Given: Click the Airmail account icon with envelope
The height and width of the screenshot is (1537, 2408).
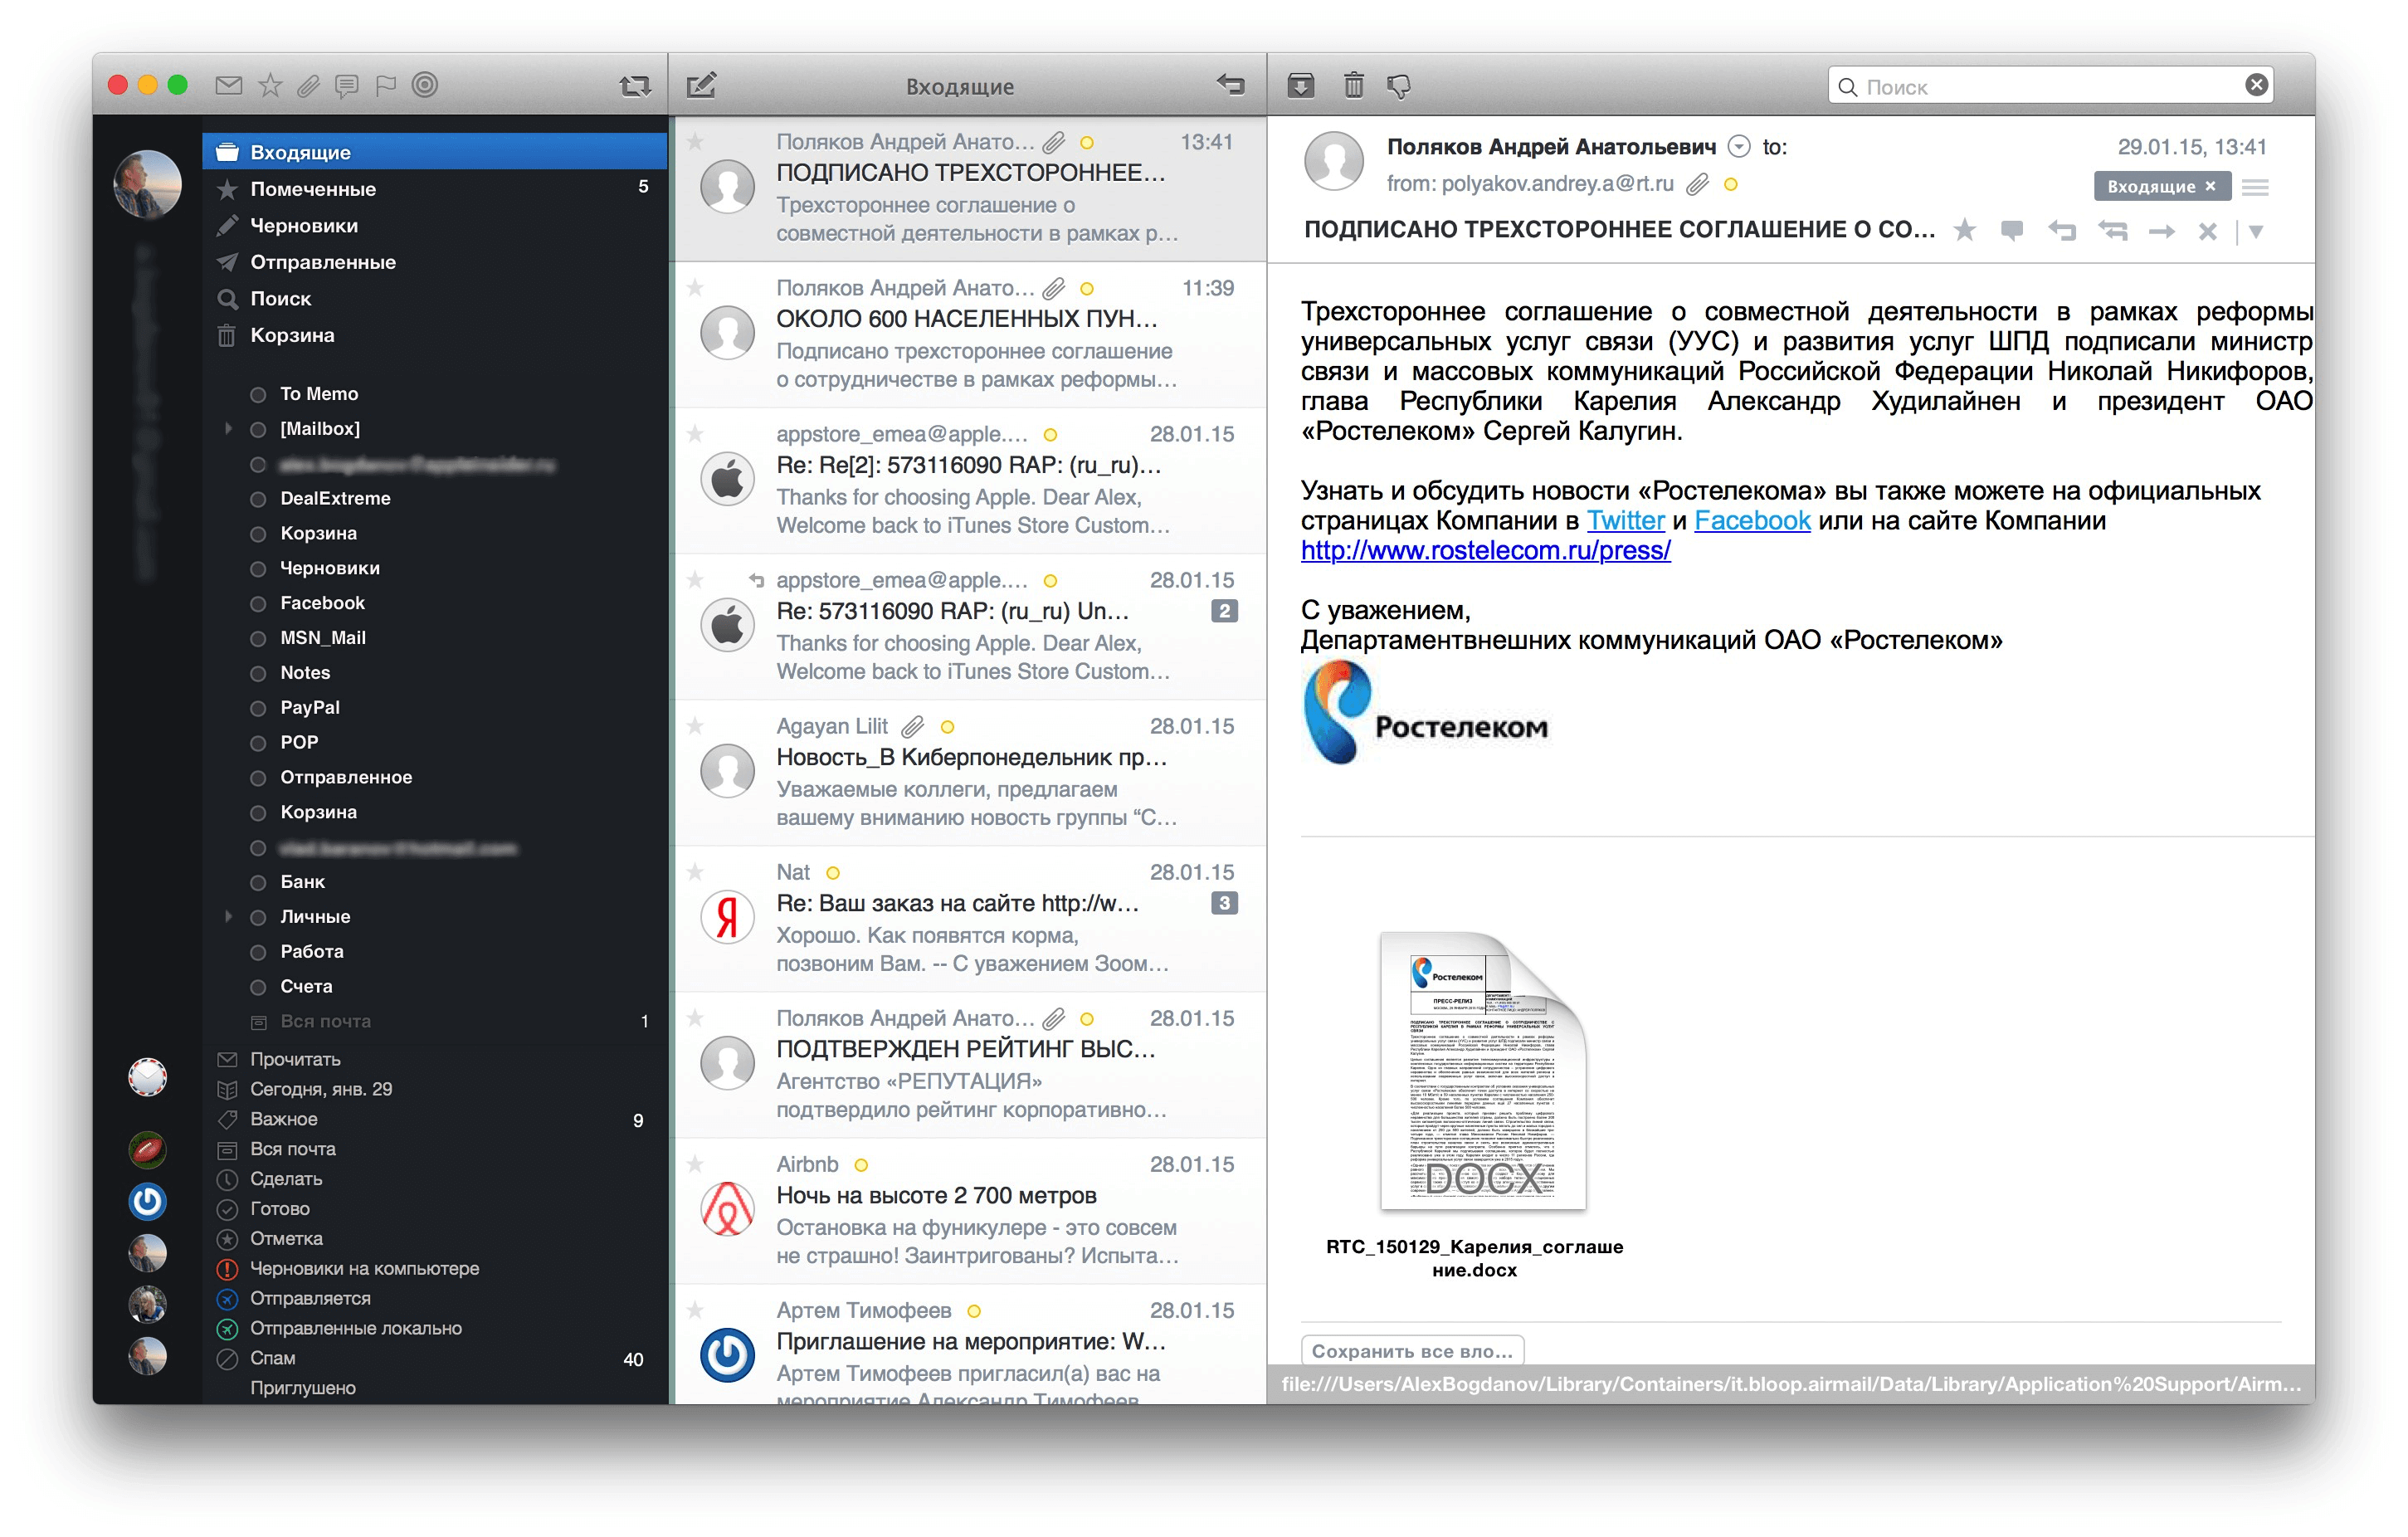Looking at the screenshot, I should 148,1077.
